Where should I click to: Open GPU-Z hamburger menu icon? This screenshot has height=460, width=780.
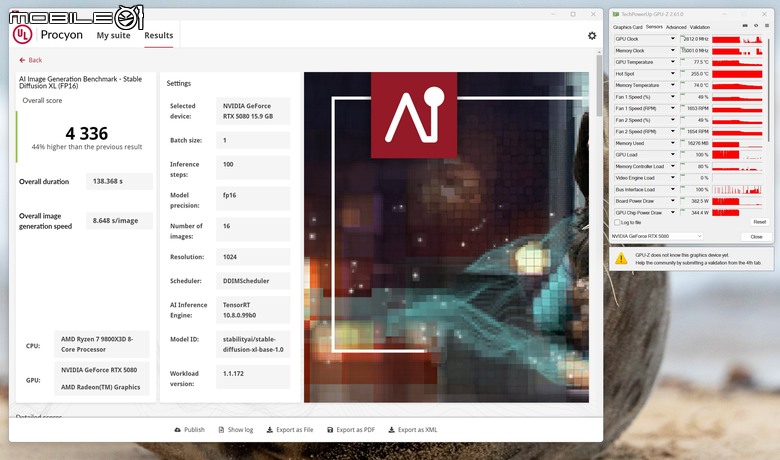(767, 25)
